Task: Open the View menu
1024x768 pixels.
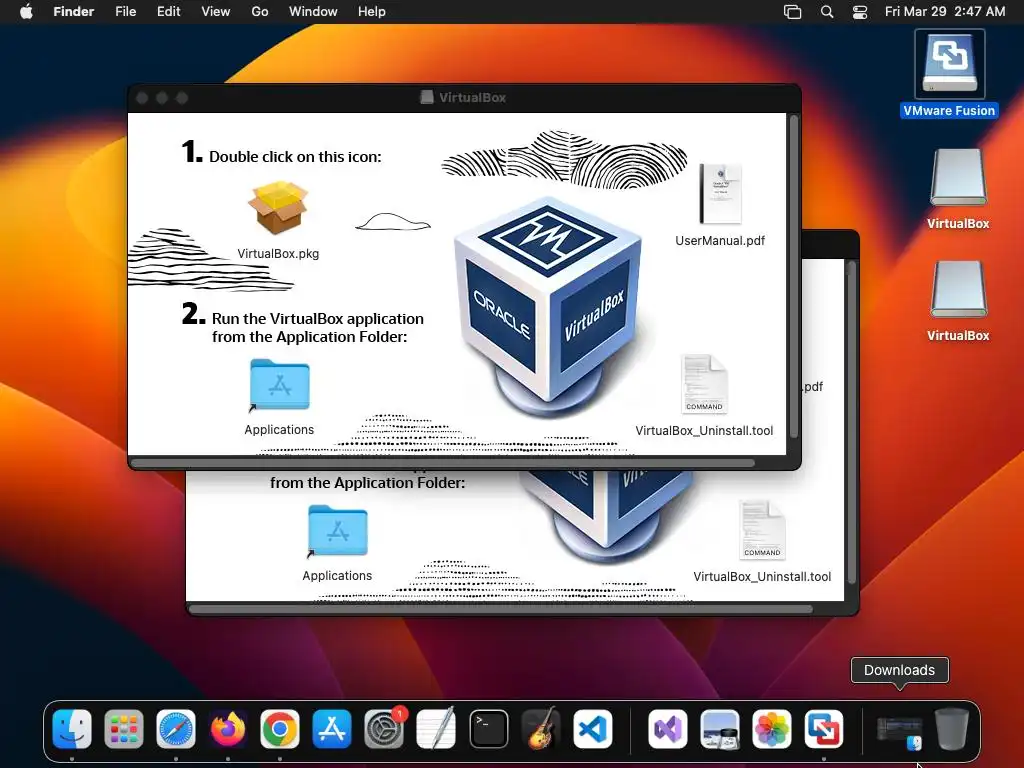Action: 216,12
